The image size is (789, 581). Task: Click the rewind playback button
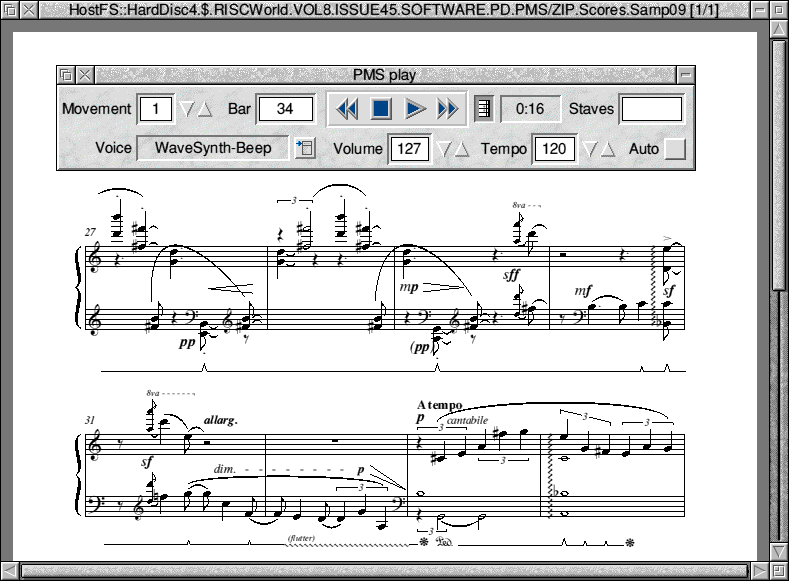pos(347,109)
